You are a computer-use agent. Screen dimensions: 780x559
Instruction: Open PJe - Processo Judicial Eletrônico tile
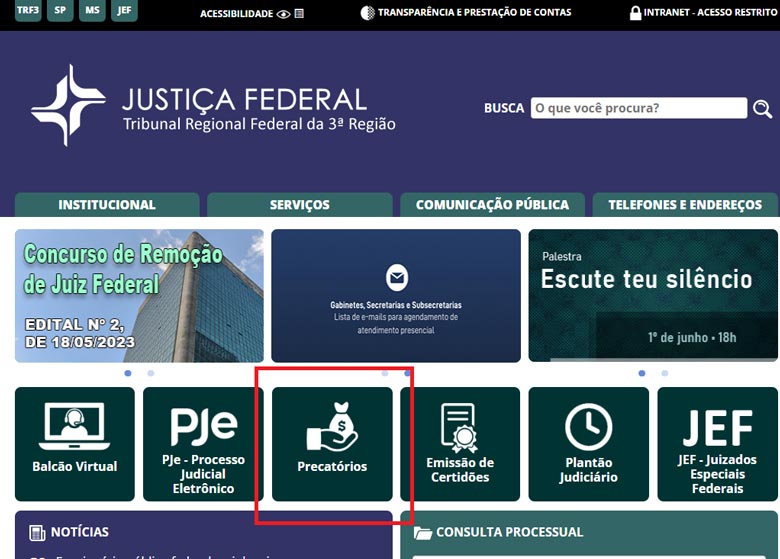pos(203,444)
